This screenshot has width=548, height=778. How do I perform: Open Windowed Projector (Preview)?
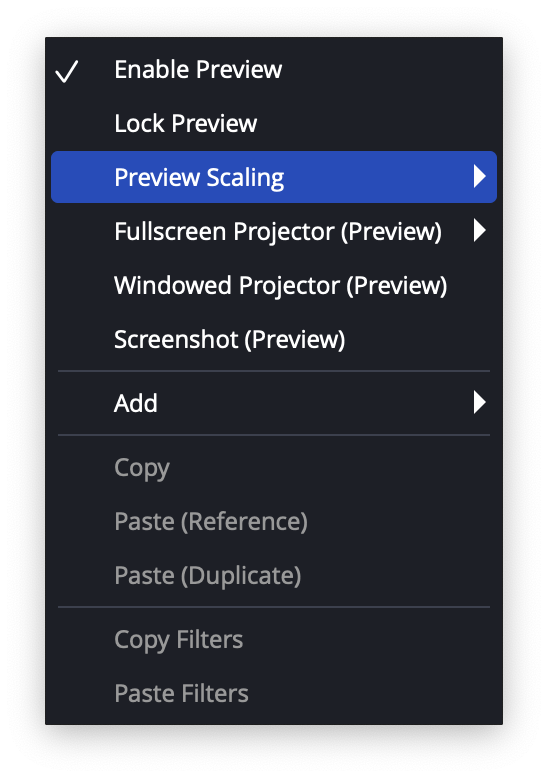274,285
